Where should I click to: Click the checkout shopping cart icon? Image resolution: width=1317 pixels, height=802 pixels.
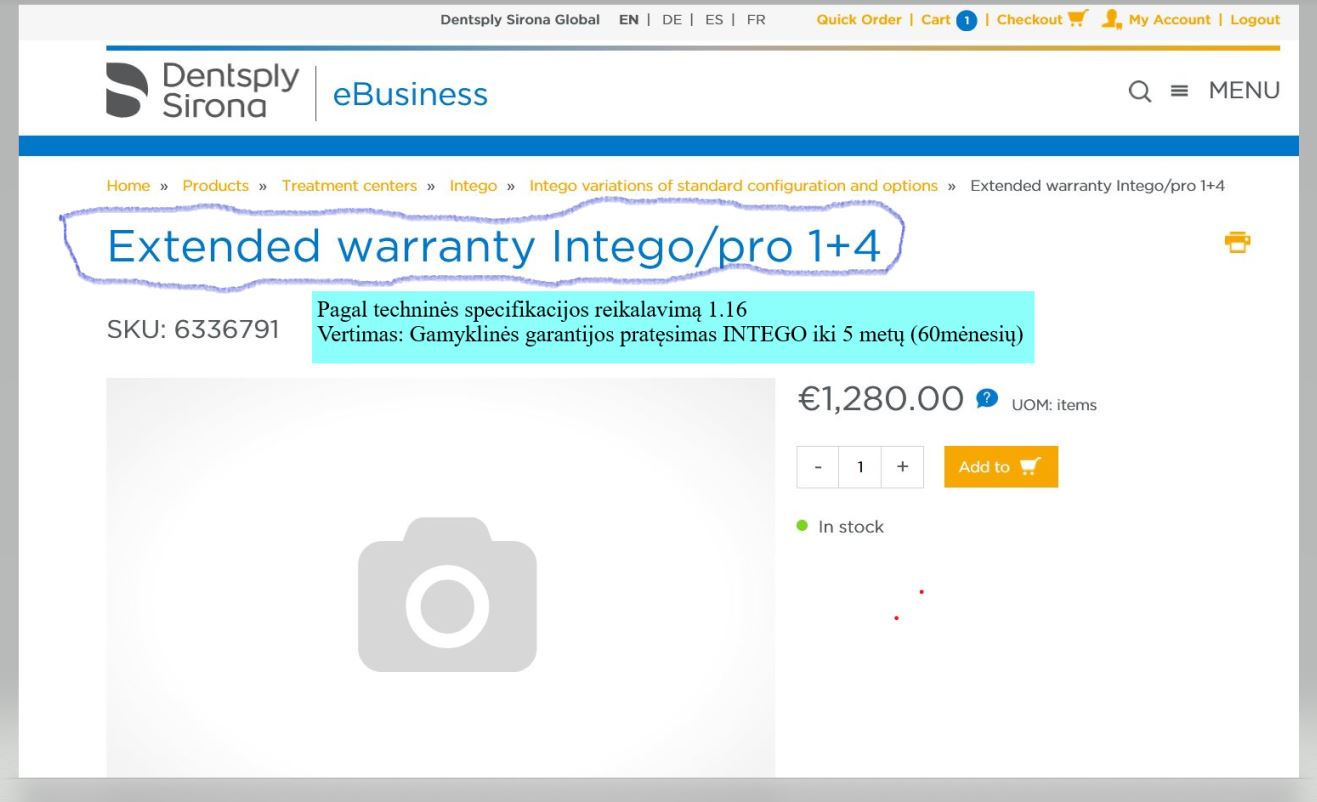1077,19
